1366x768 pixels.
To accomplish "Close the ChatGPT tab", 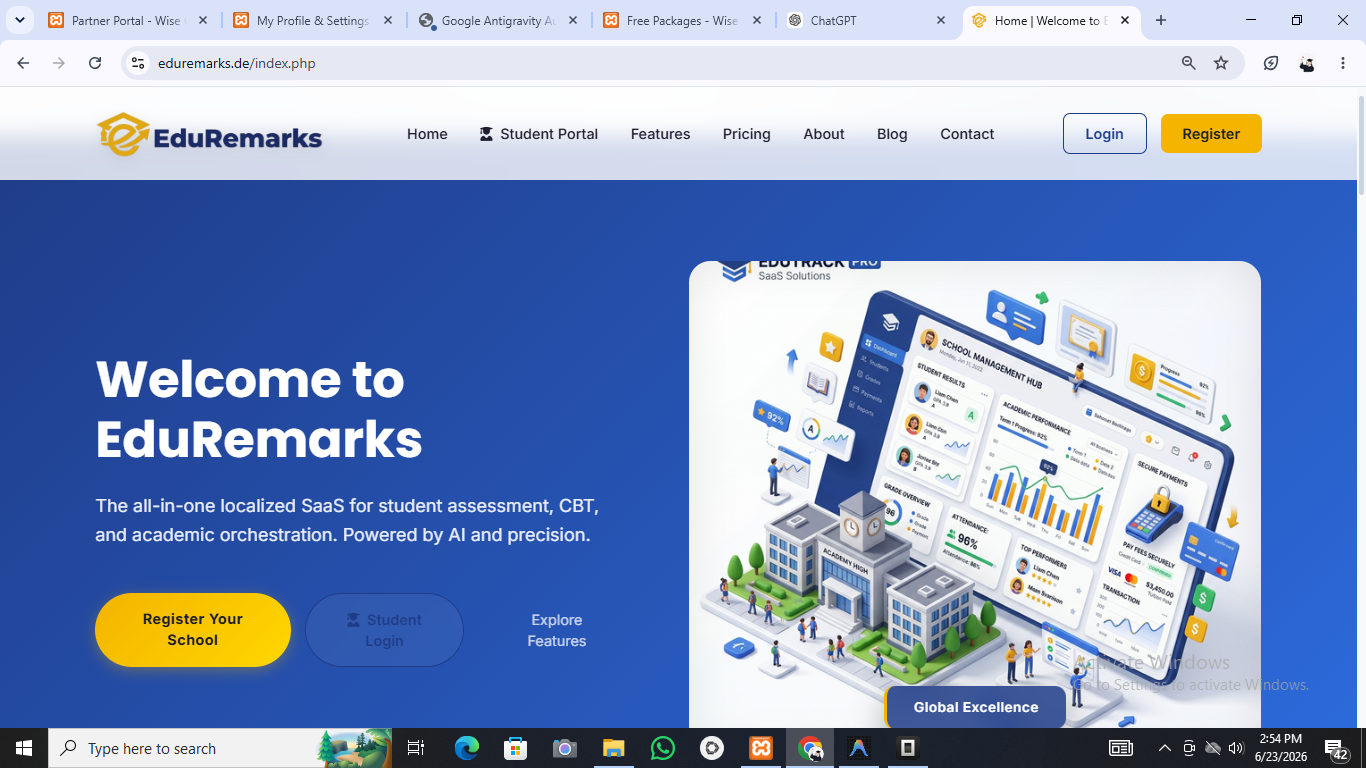I will tap(941, 20).
